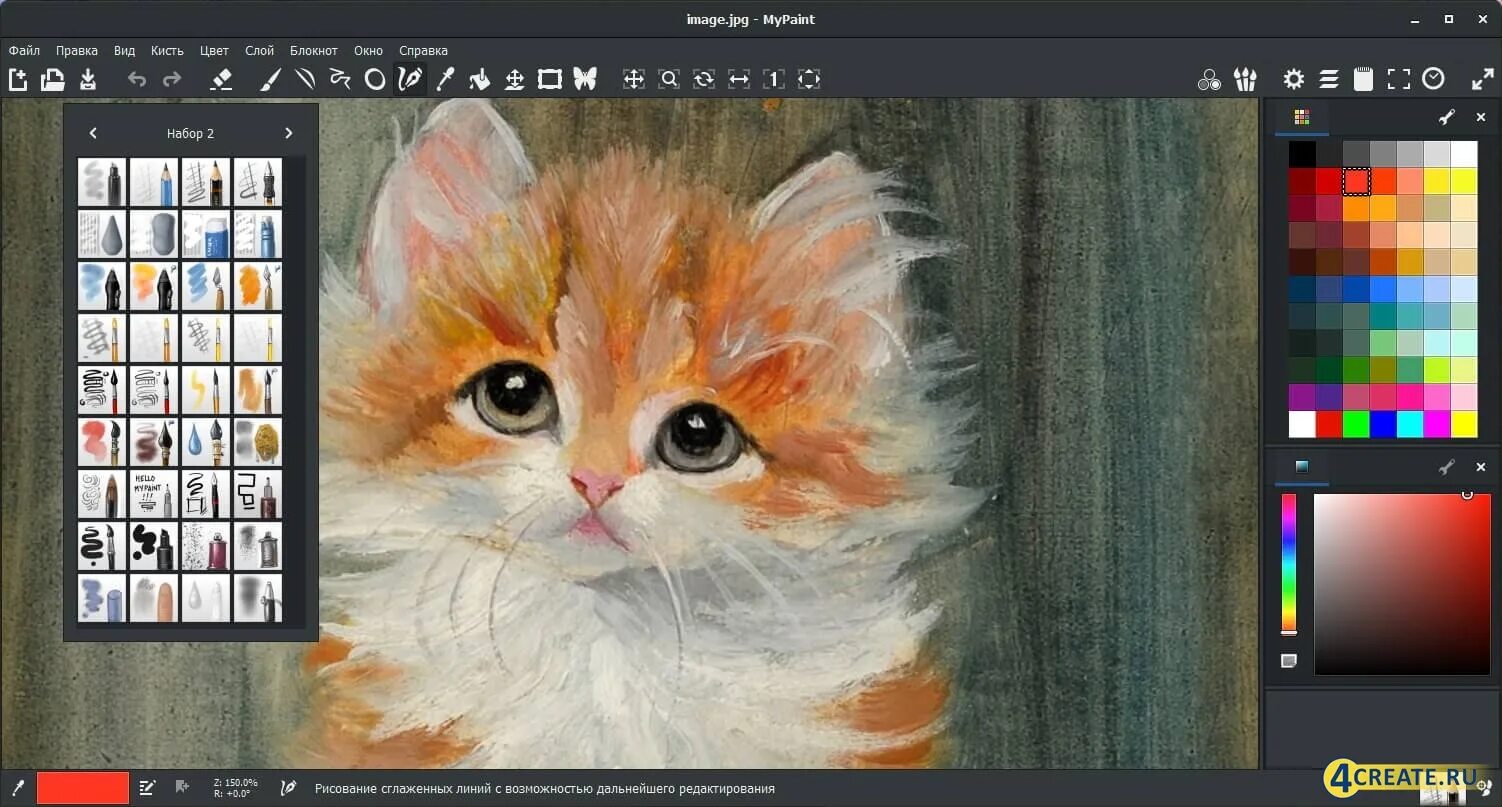
Task: Open the brush history clock icon
Action: pyautogui.click(x=1434, y=79)
